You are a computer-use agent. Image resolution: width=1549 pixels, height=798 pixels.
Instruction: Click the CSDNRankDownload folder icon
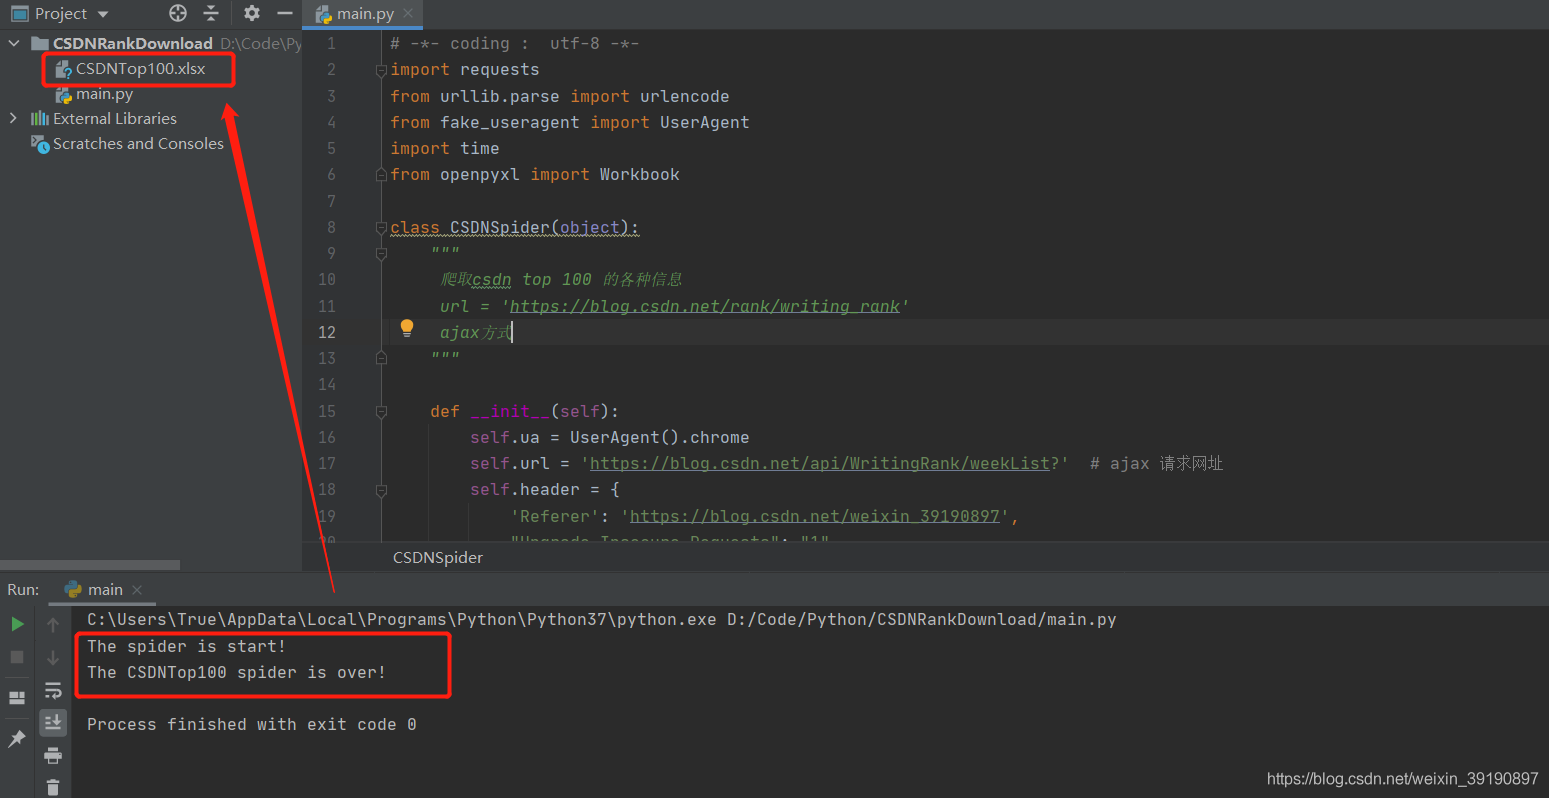tap(40, 43)
